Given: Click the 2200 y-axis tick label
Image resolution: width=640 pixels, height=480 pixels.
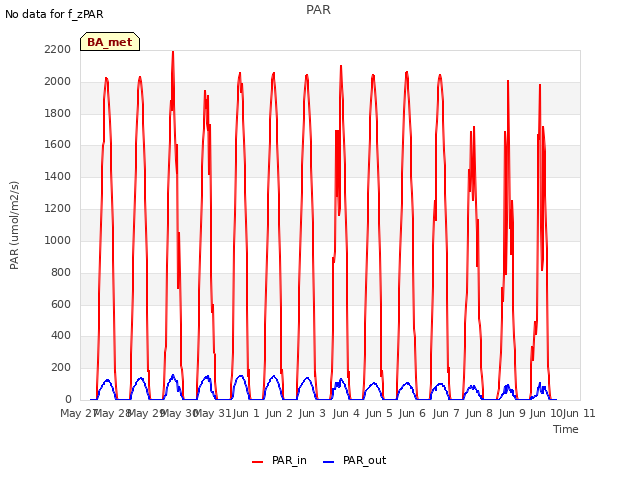Looking at the screenshot, I should click(x=58, y=49).
